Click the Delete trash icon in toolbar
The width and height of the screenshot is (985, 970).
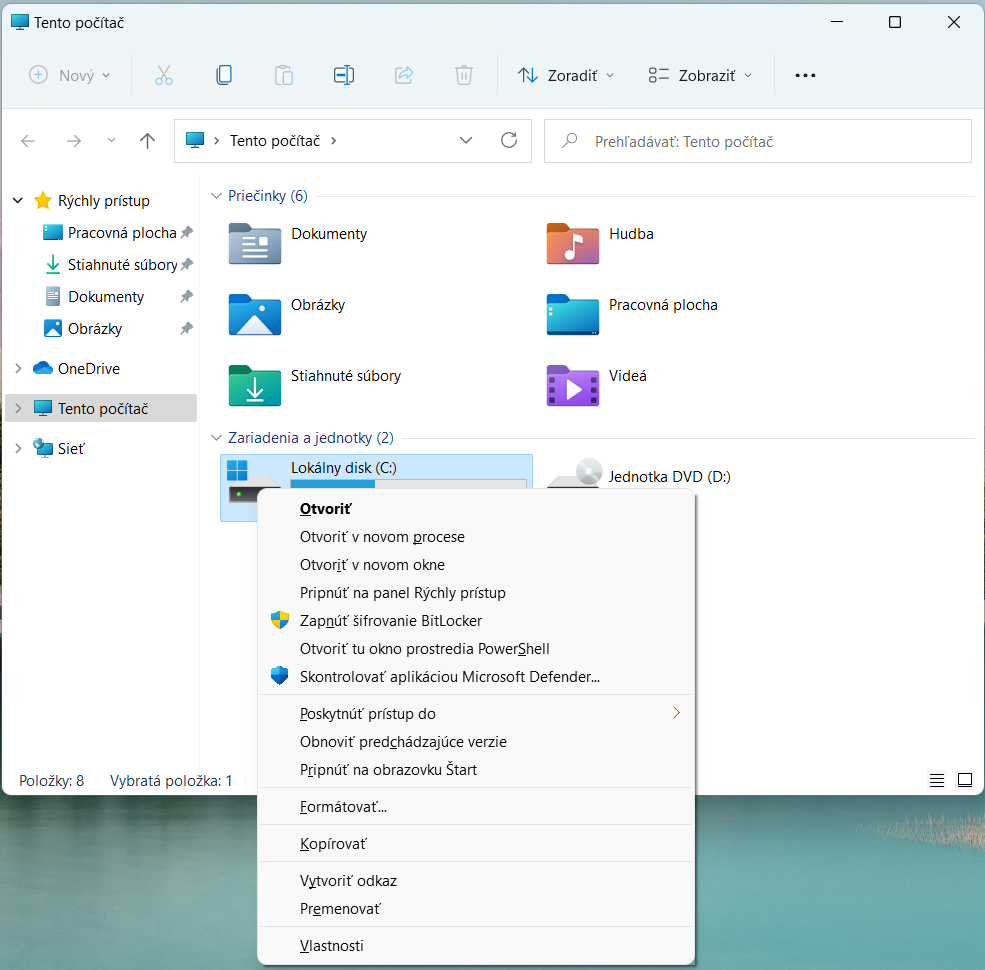pyautogui.click(x=464, y=75)
